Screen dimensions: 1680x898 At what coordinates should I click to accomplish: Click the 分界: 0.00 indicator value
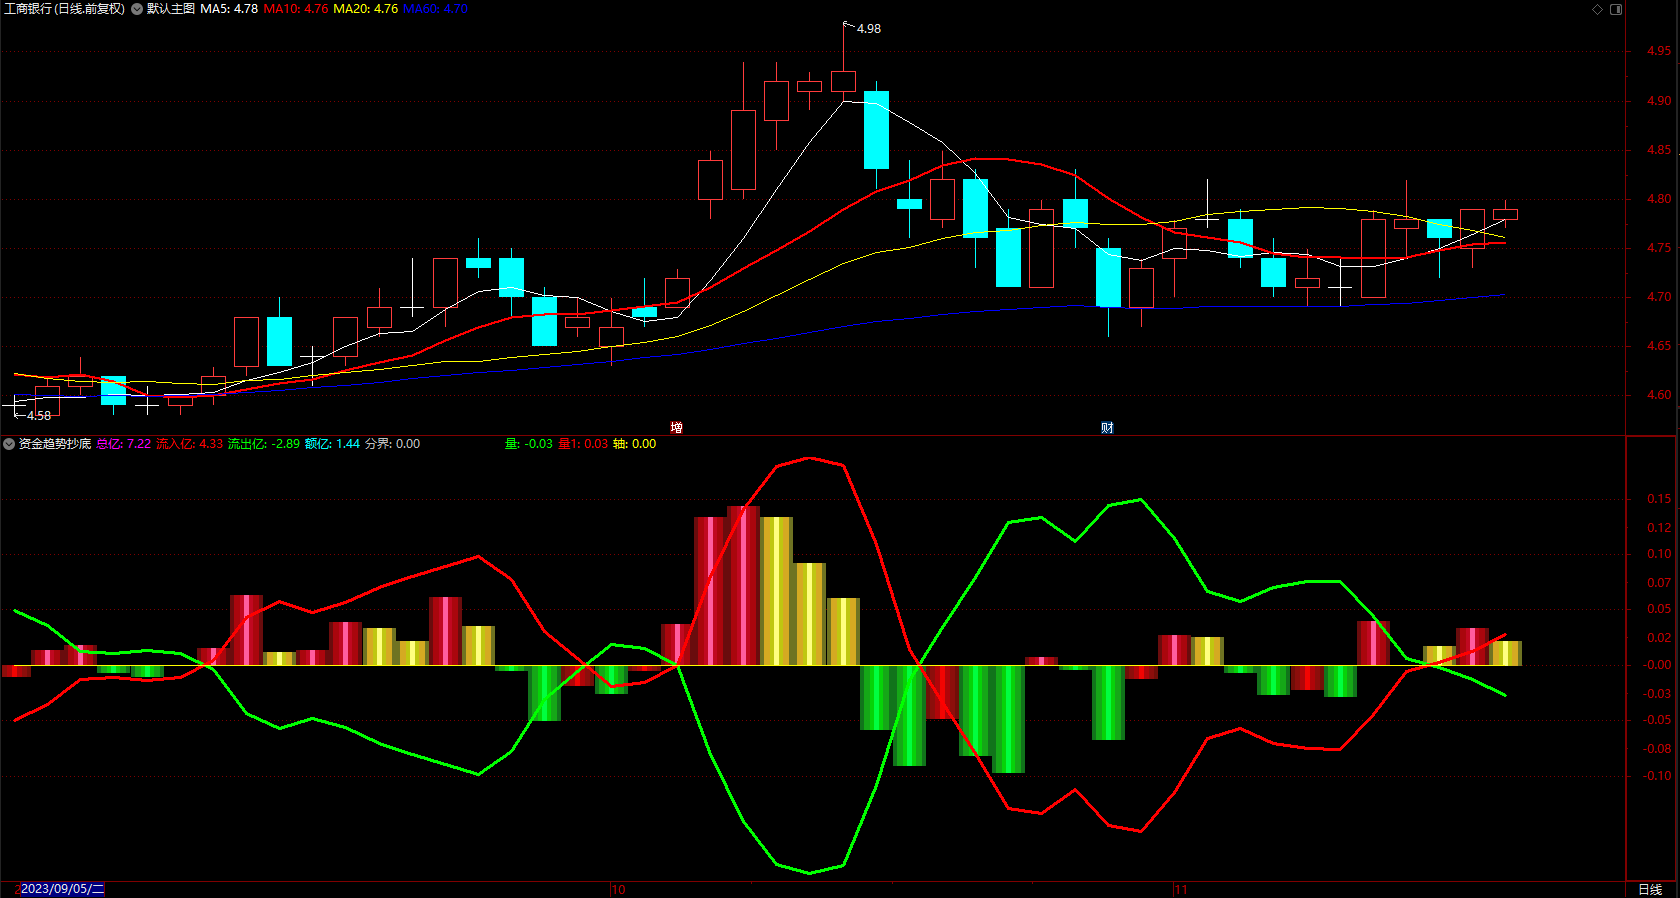[393, 444]
